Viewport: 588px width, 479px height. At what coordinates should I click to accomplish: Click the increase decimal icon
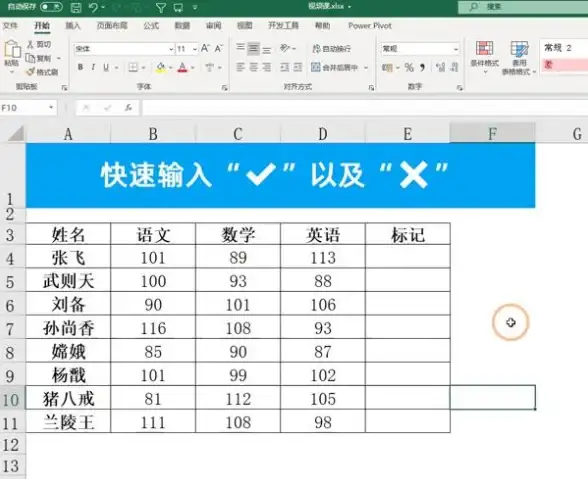point(440,68)
